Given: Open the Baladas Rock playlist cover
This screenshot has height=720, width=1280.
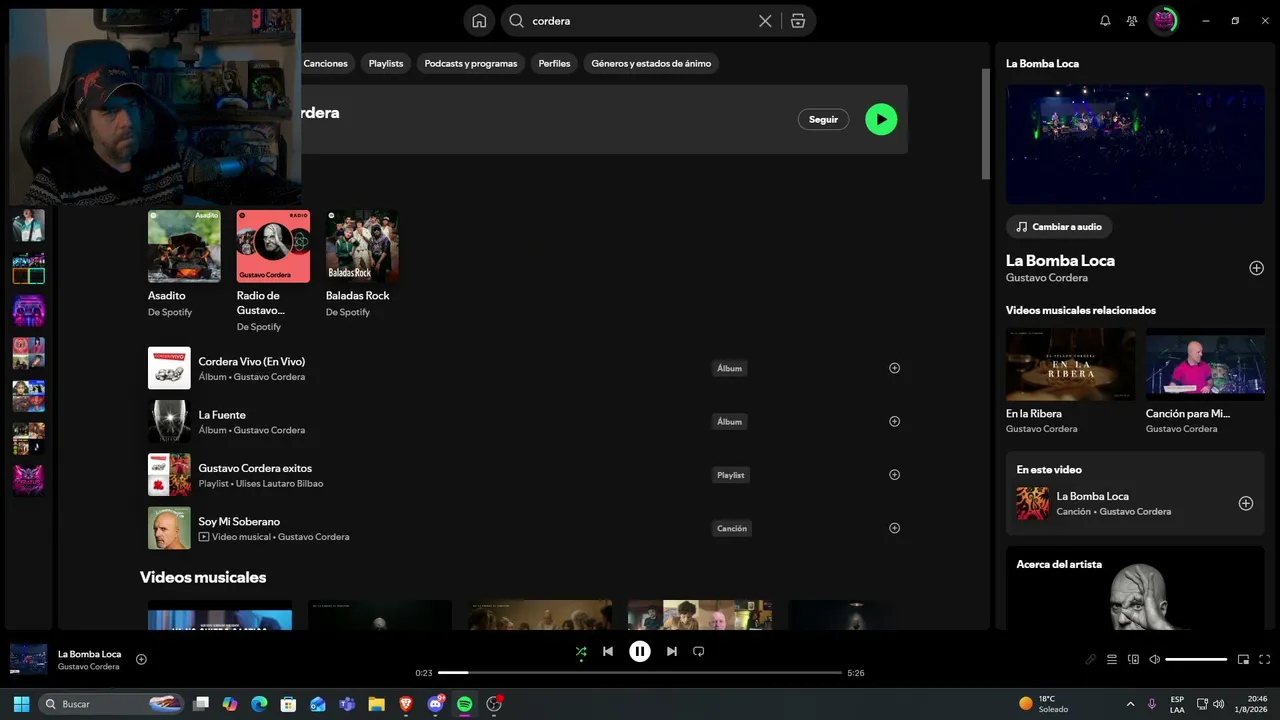Looking at the screenshot, I should (x=362, y=246).
